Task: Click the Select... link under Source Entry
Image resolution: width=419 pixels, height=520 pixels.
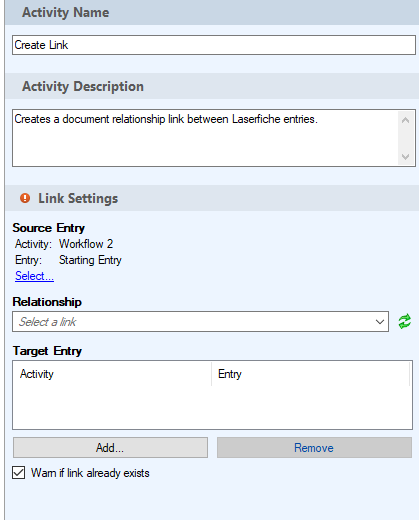Action: click(x=34, y=276)
